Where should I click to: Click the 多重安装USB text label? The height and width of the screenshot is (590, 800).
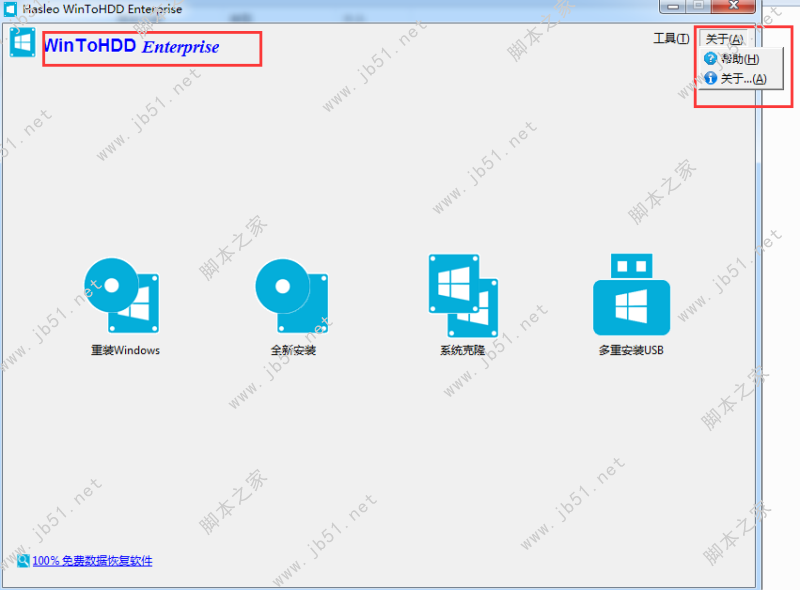tap(630, 350)
